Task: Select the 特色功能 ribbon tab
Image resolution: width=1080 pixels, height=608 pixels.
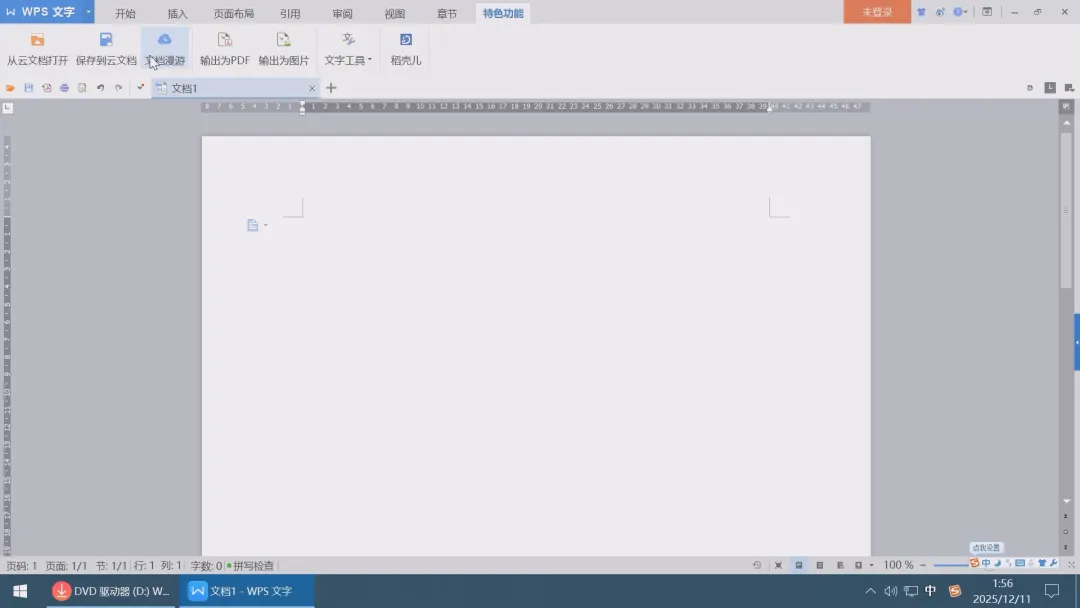Action: pos(503,13)
